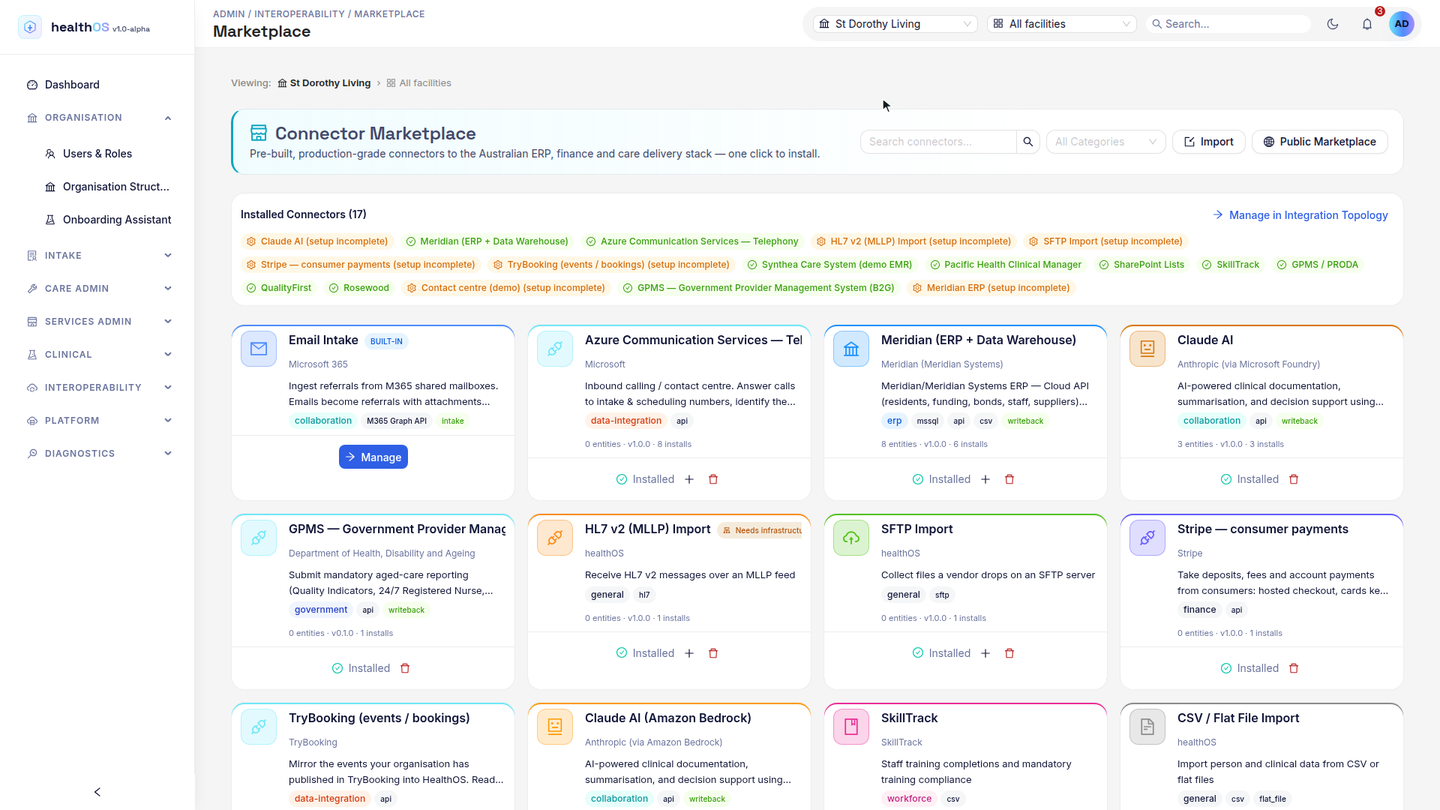Focus the global Search box
1440x810 pixels.
tap(1228, 24)
